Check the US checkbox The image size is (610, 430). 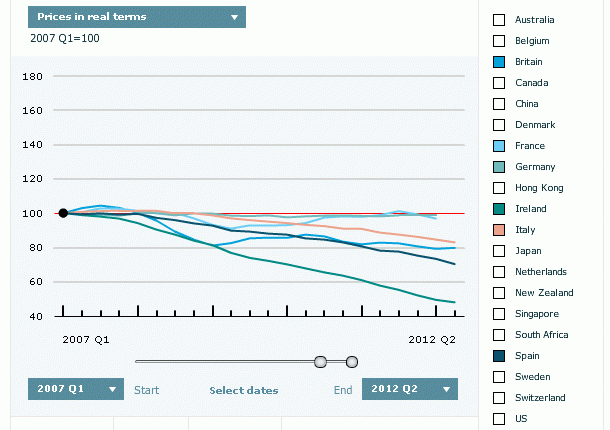pyautogui.click(x=499, y=418)
